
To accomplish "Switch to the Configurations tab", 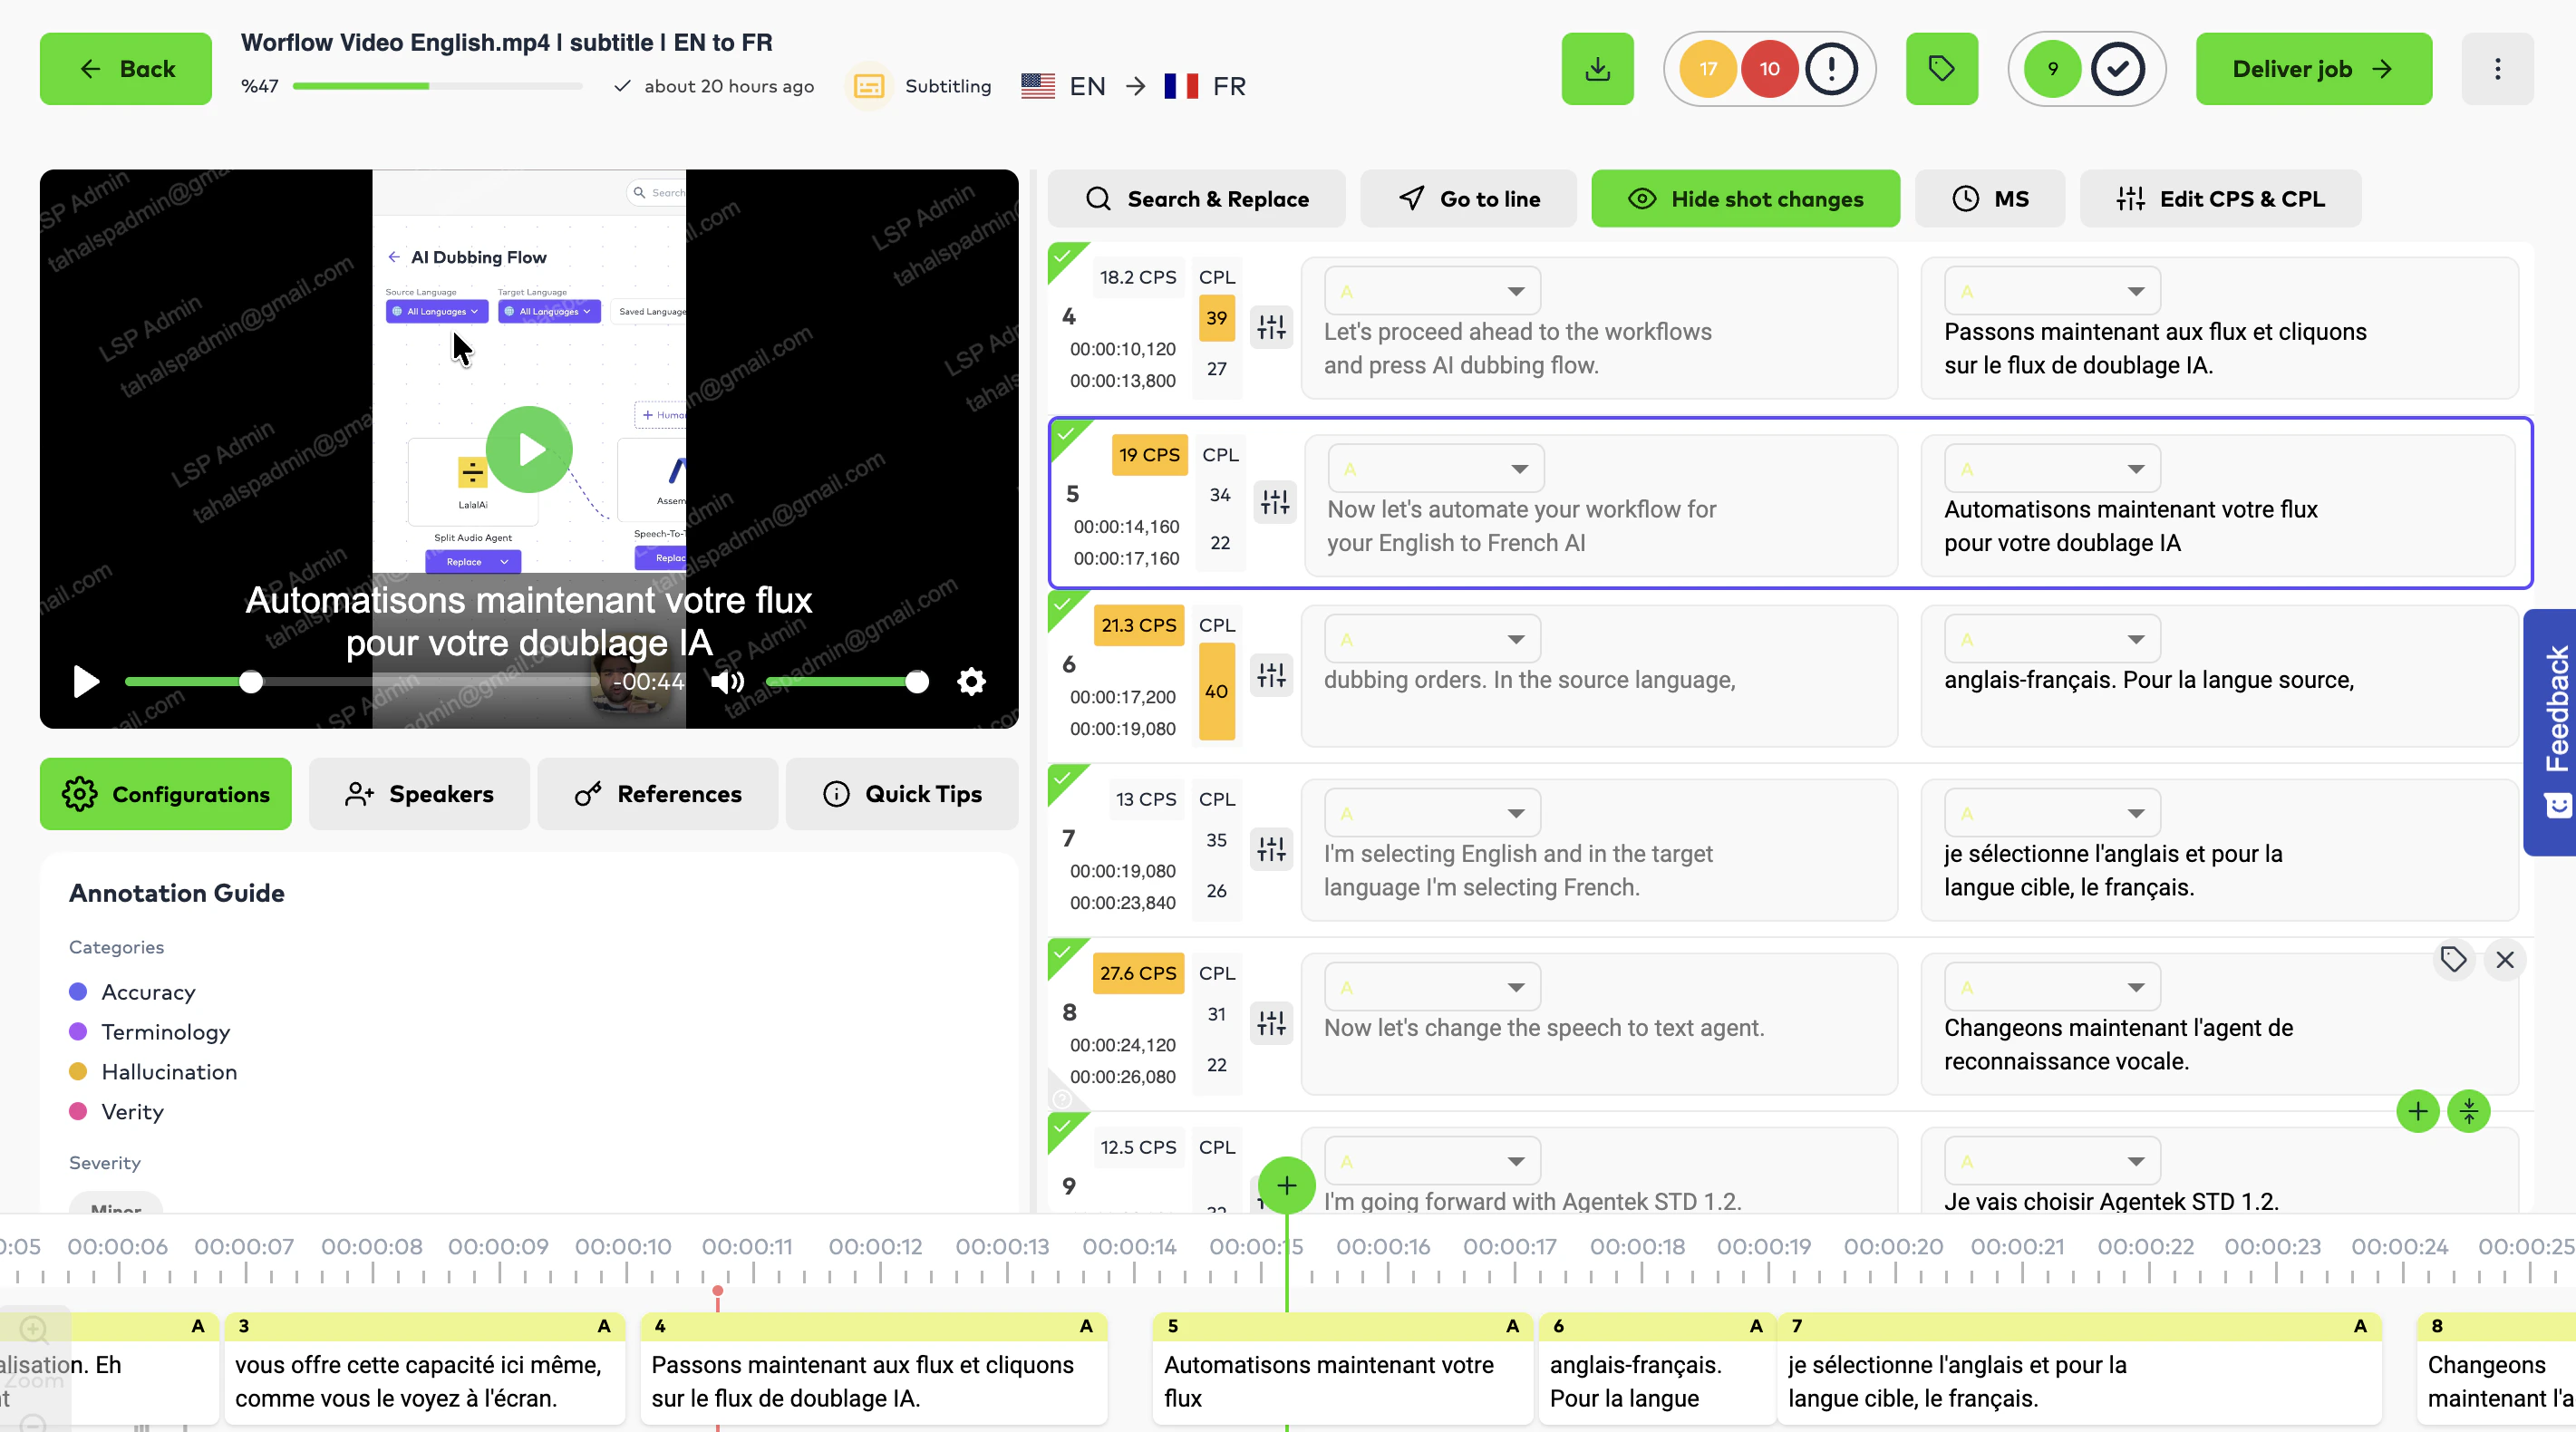I will tap(166, 794).
